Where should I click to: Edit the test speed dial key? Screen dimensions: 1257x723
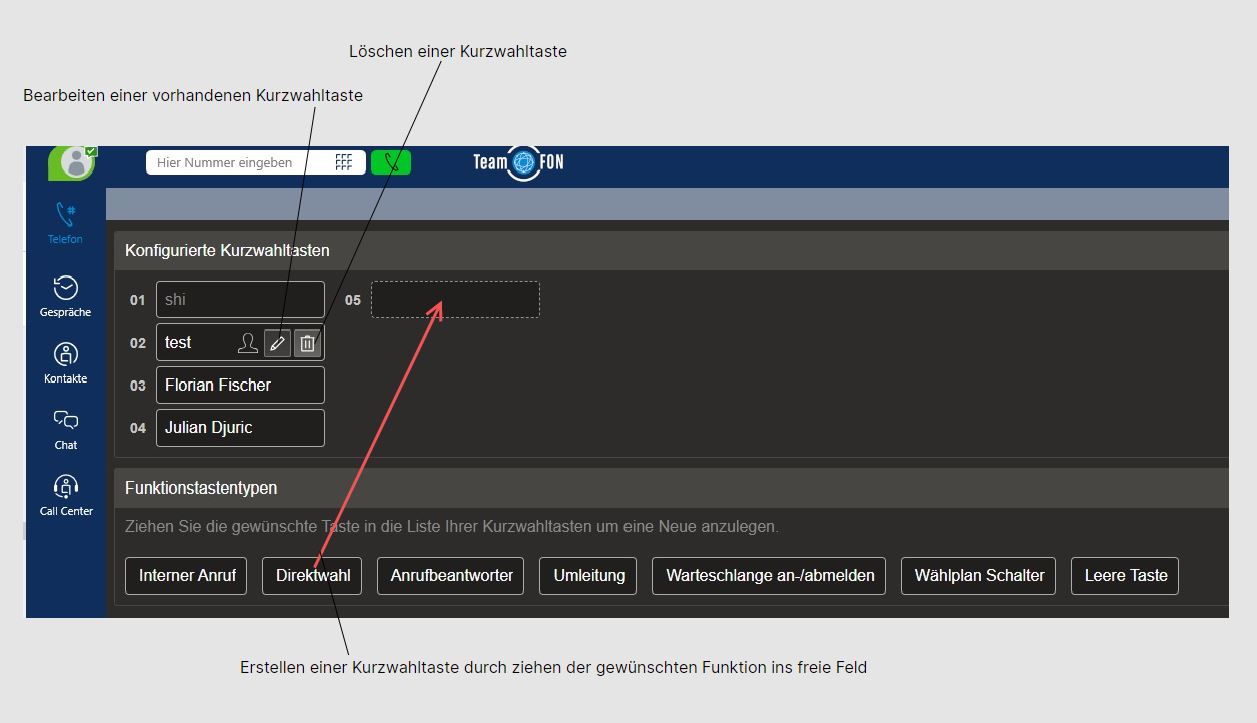point(278,343)
